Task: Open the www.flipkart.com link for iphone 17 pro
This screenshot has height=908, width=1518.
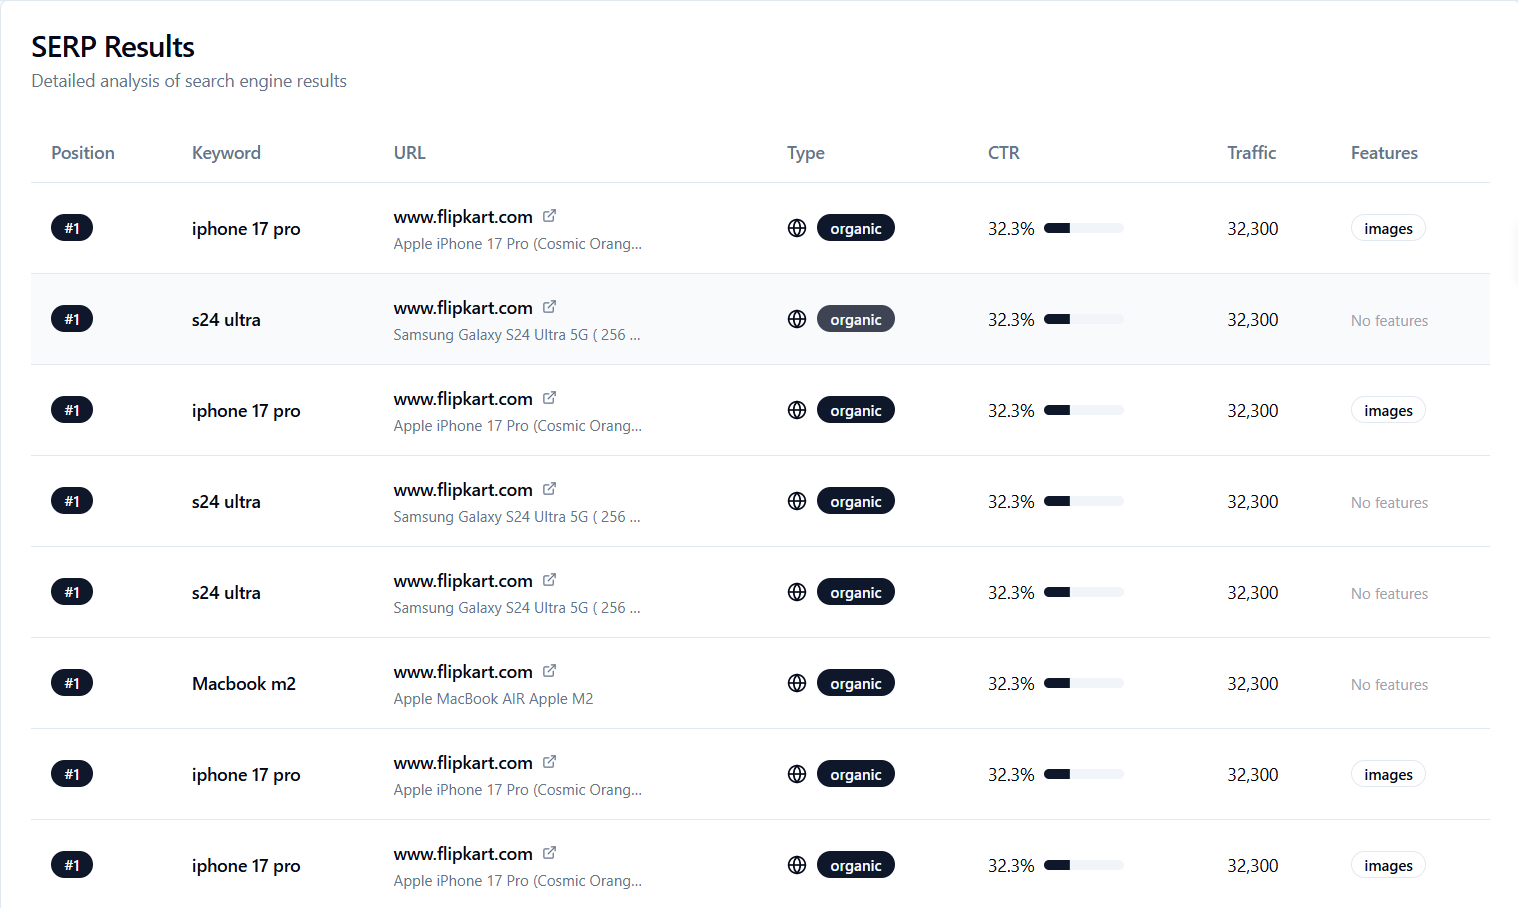Action: click(x=463, y=216)
